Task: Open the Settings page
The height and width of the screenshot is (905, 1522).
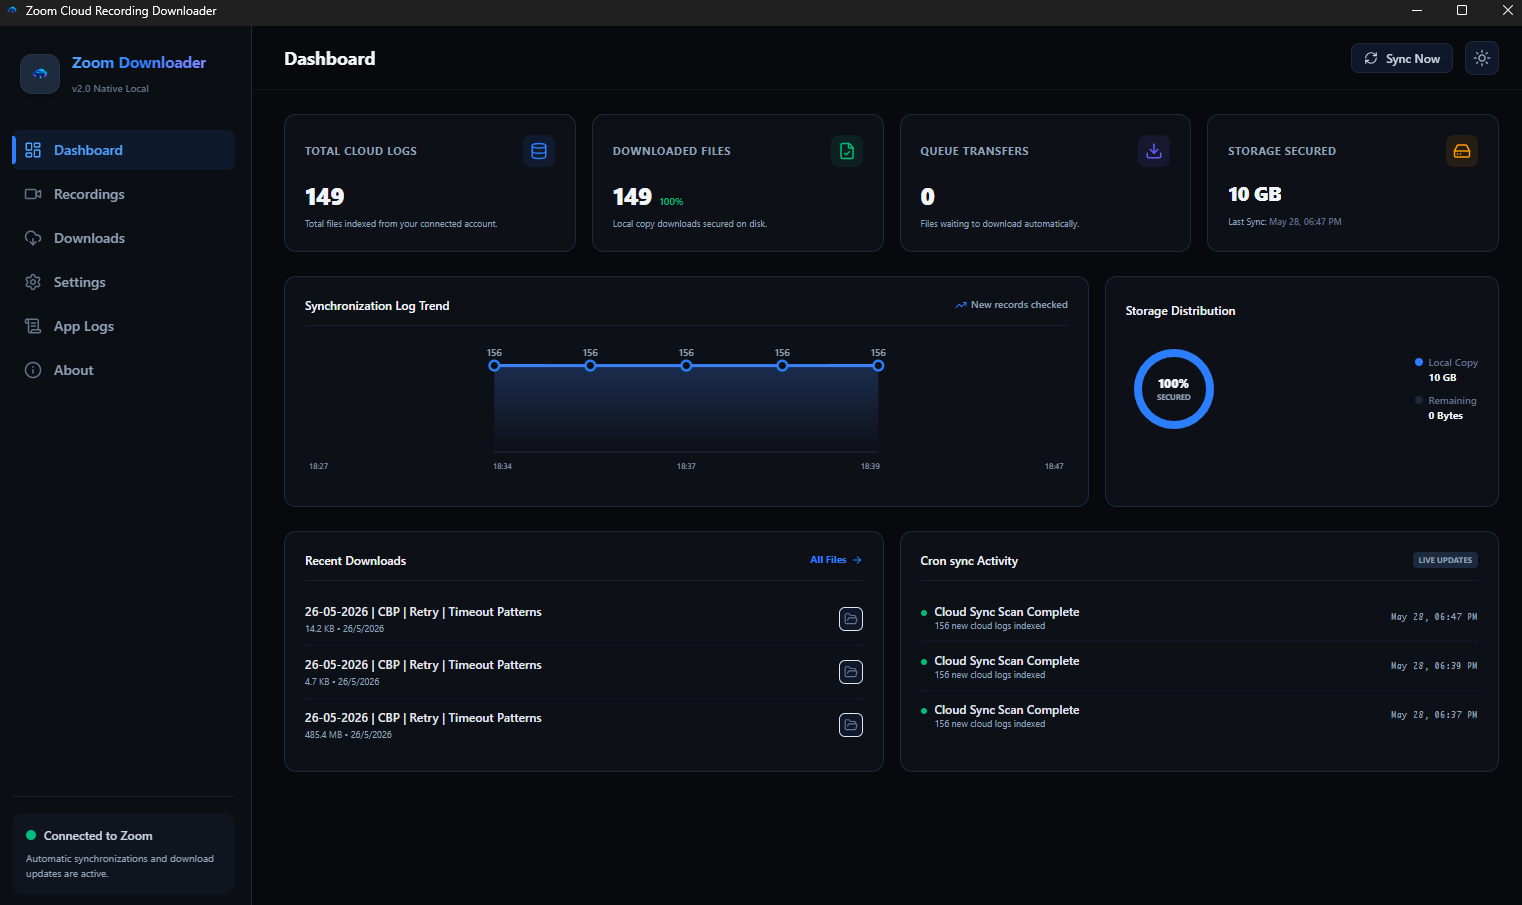Action: pos(124,282)
